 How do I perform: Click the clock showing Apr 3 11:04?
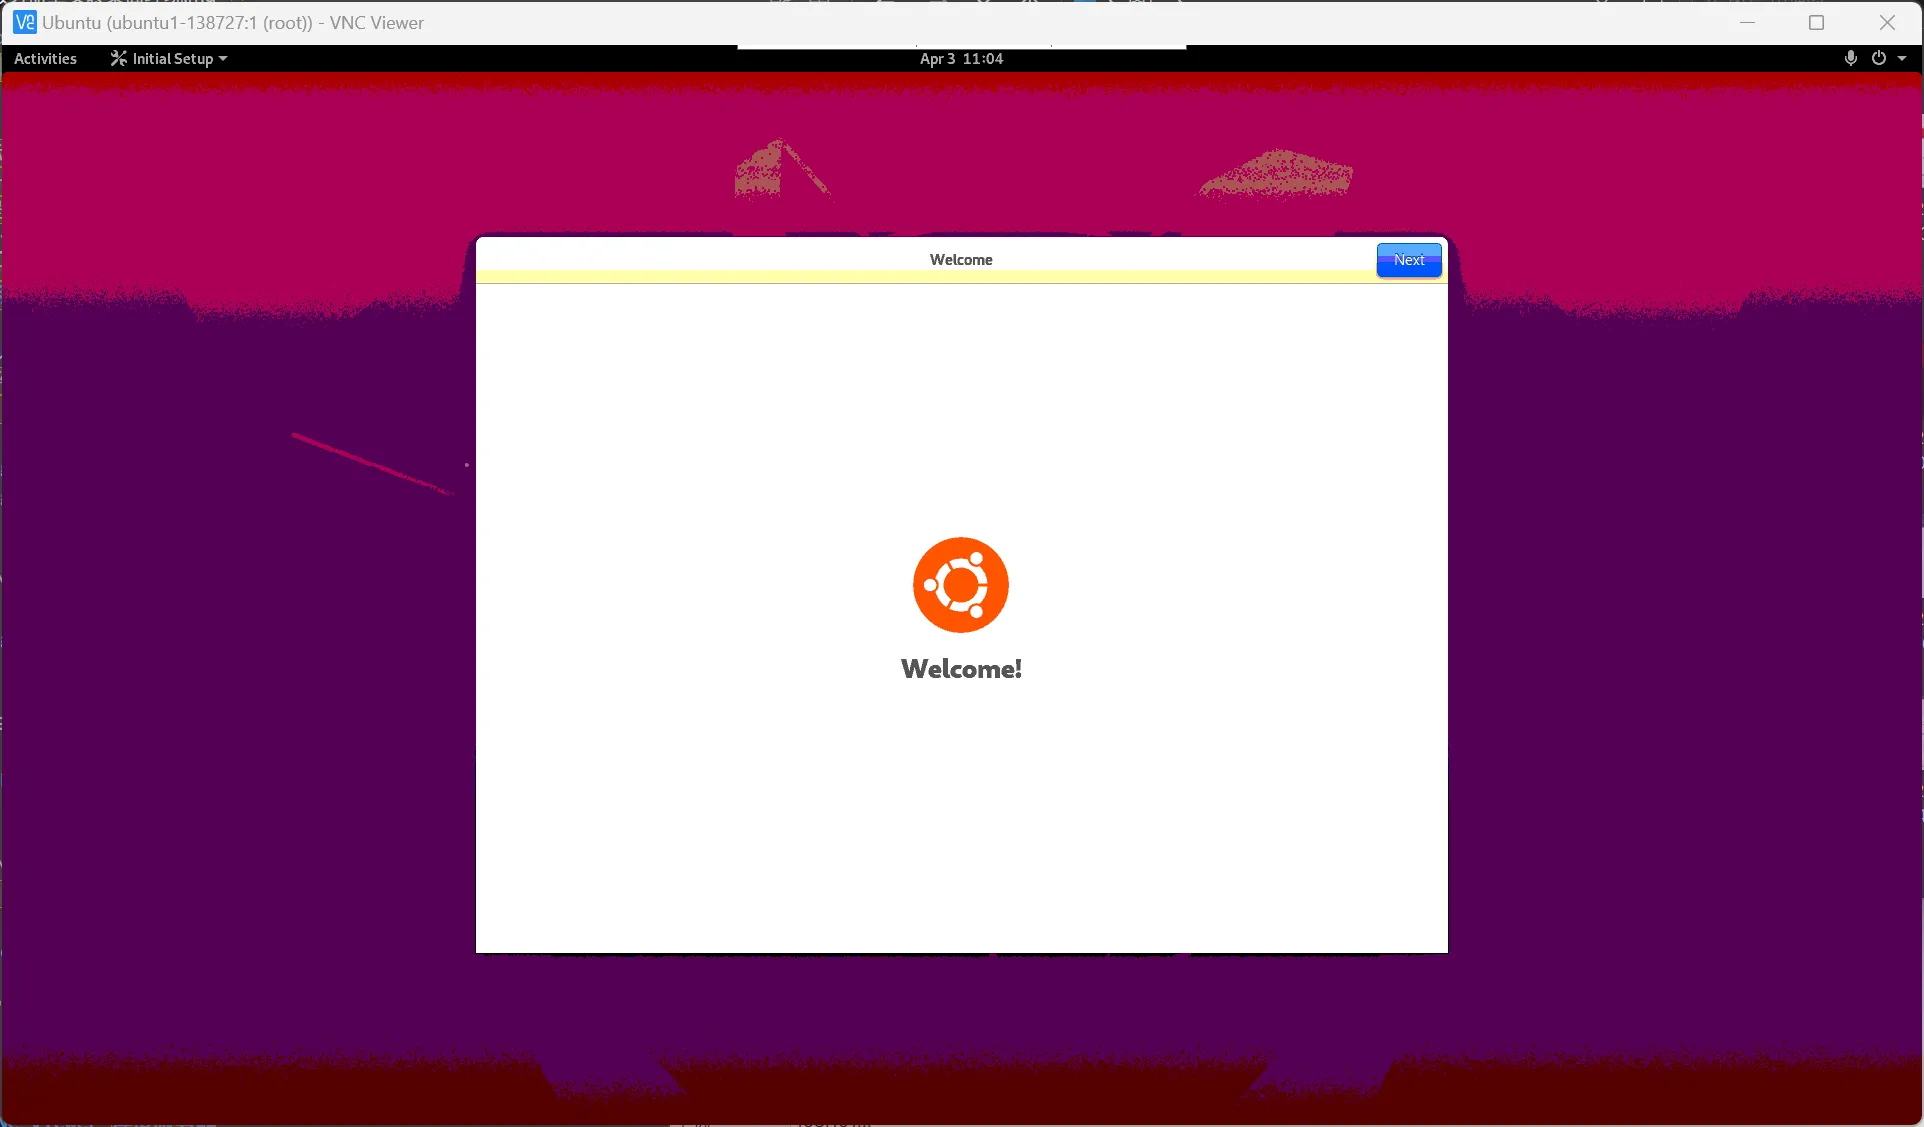point(961,59)
